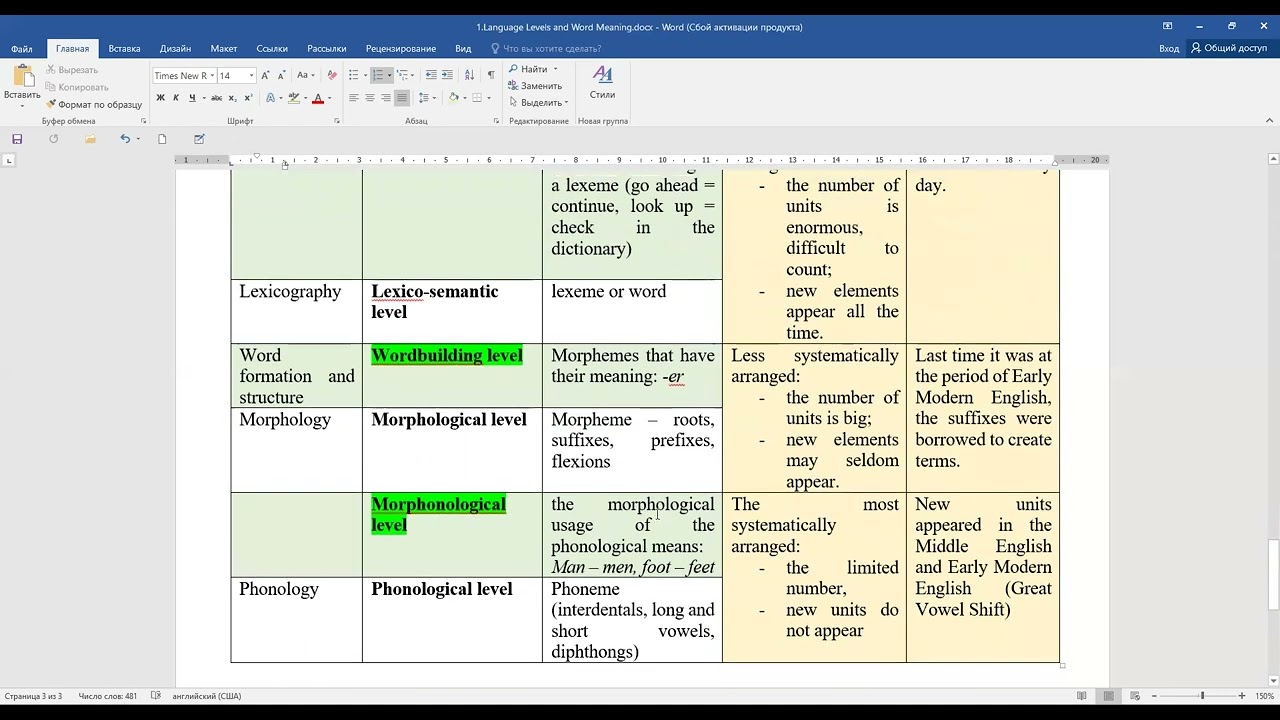Image resolution: width=1280 pixels, height=720 pixels.
Task: Switch to the Ссылки (References) tab
Action: (x=272, y=48)
